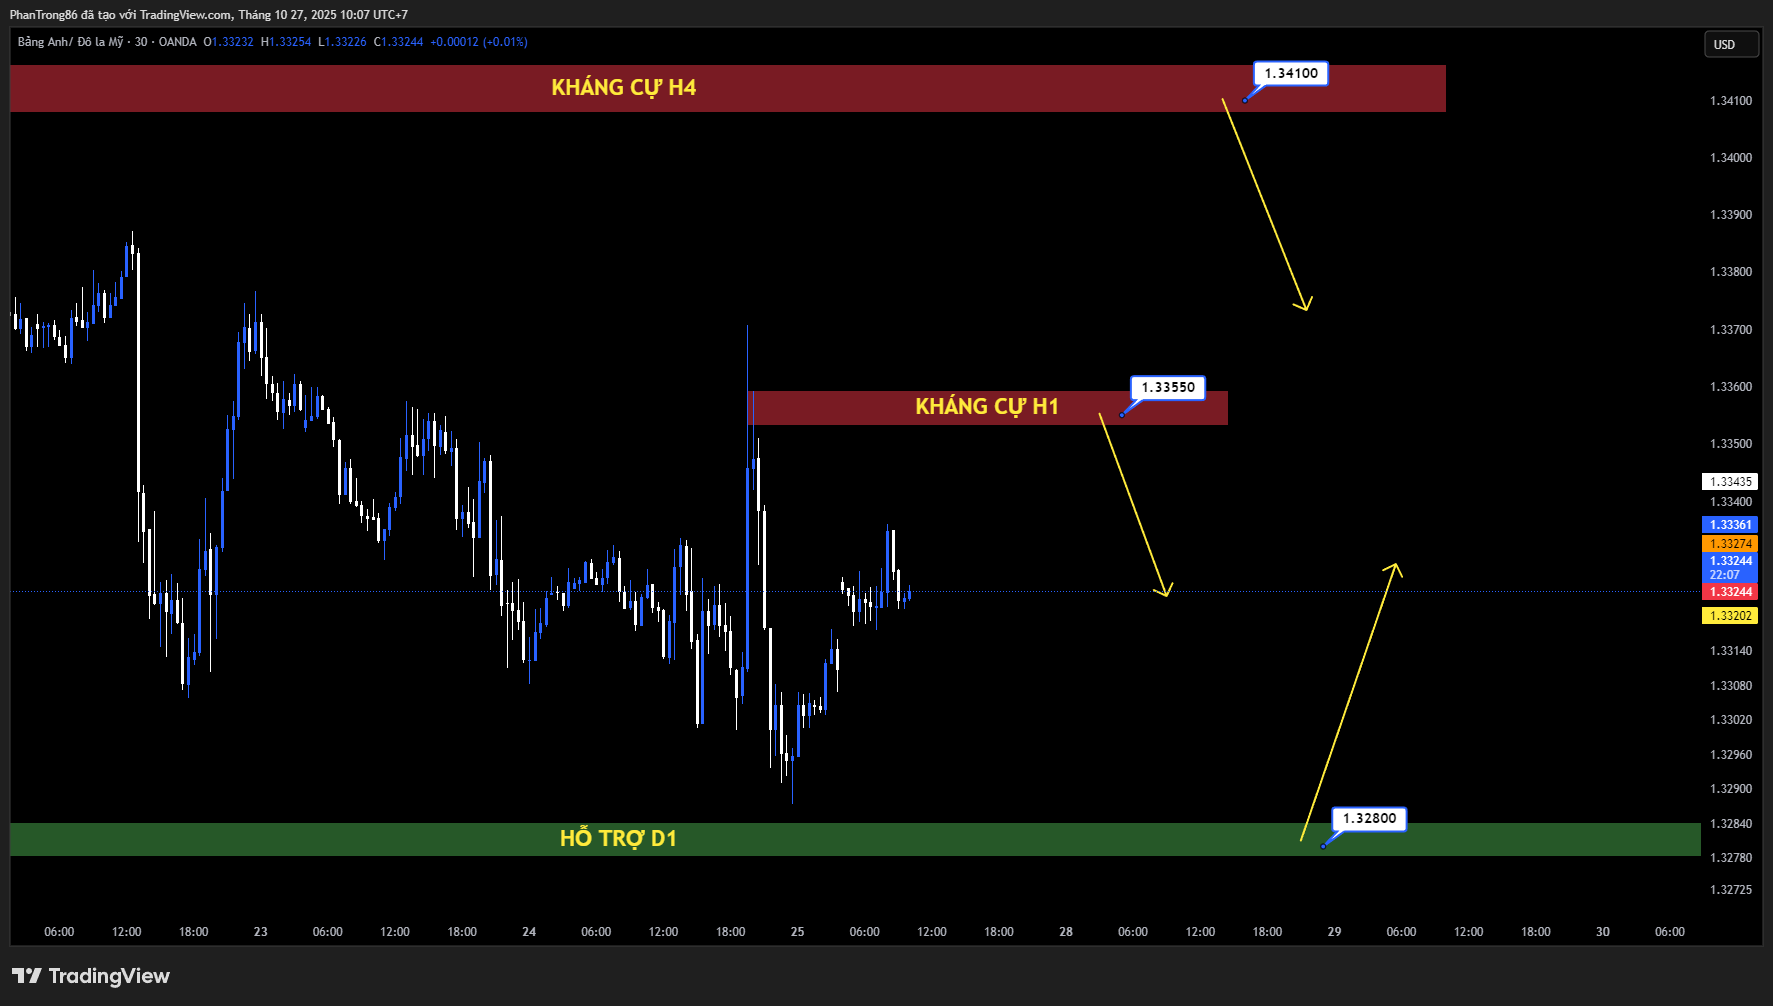Viewport: 1773px width, 1006px height.
Task: Click the white 1.33435 price axis label
Action: click(x=1730, y=482)
